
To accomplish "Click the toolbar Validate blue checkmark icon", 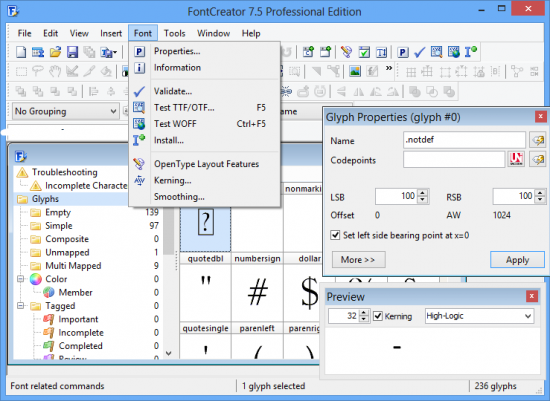I will 420,52.
